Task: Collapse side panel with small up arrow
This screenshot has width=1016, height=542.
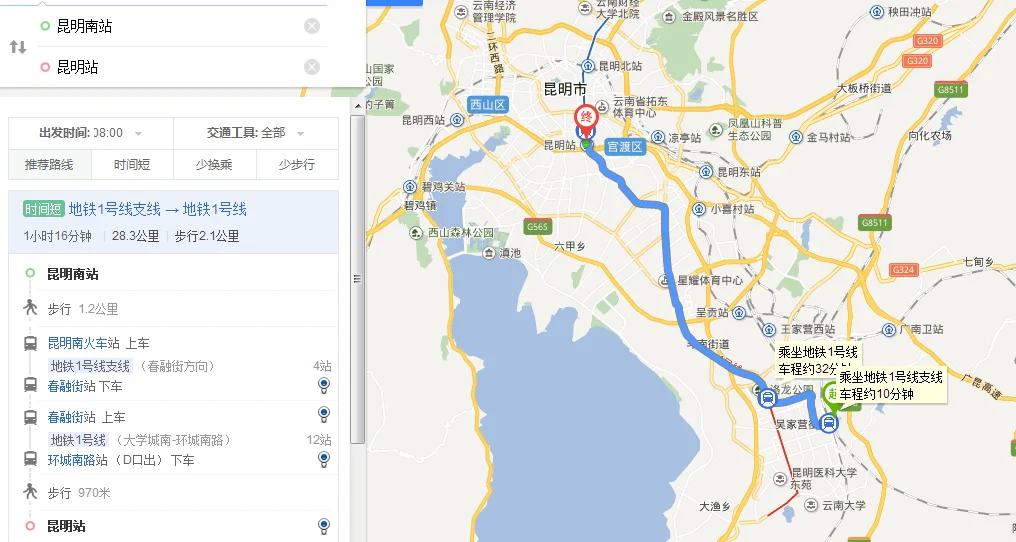Action: (x=358, y=105)
